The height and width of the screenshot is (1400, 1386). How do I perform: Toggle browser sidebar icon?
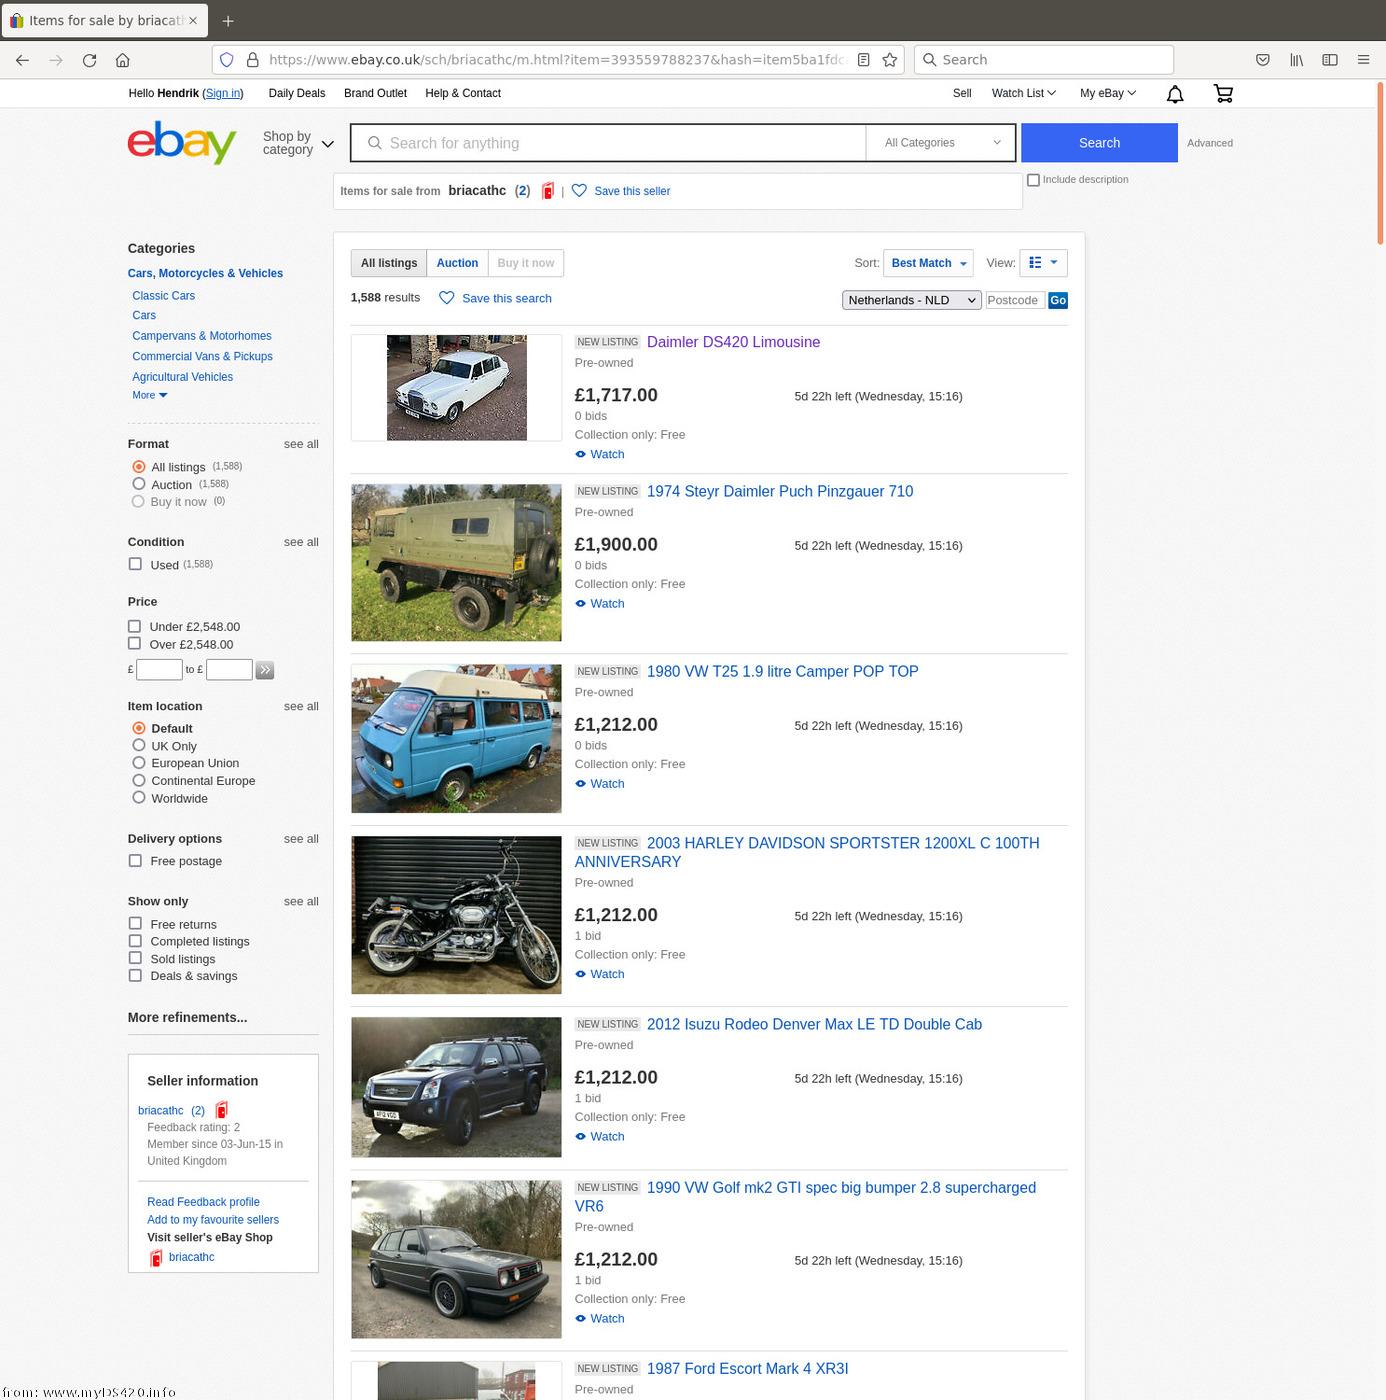[1330, 60]
